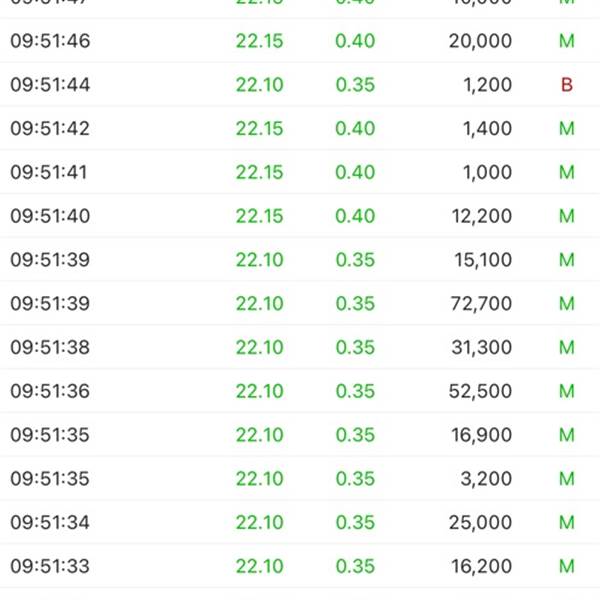600x600 pixels.
Task: Click the 16,900 volume value
Action: point(481,435)
